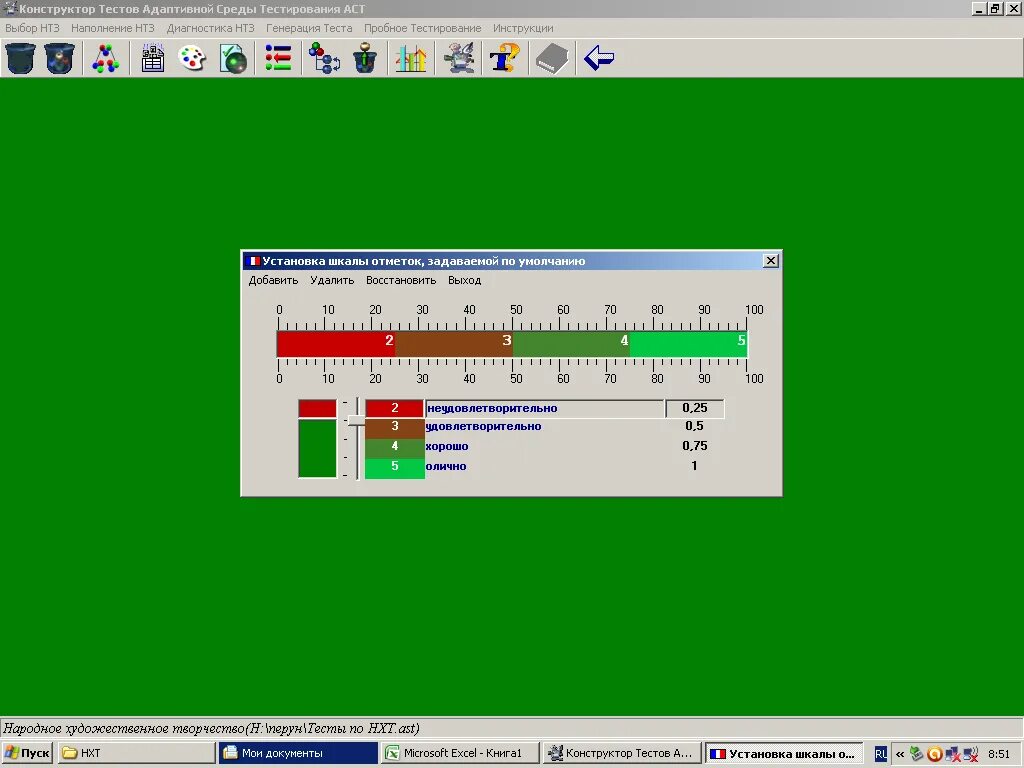
Task: Click the 8:51 system clock
Action: [x=999, y=754]
